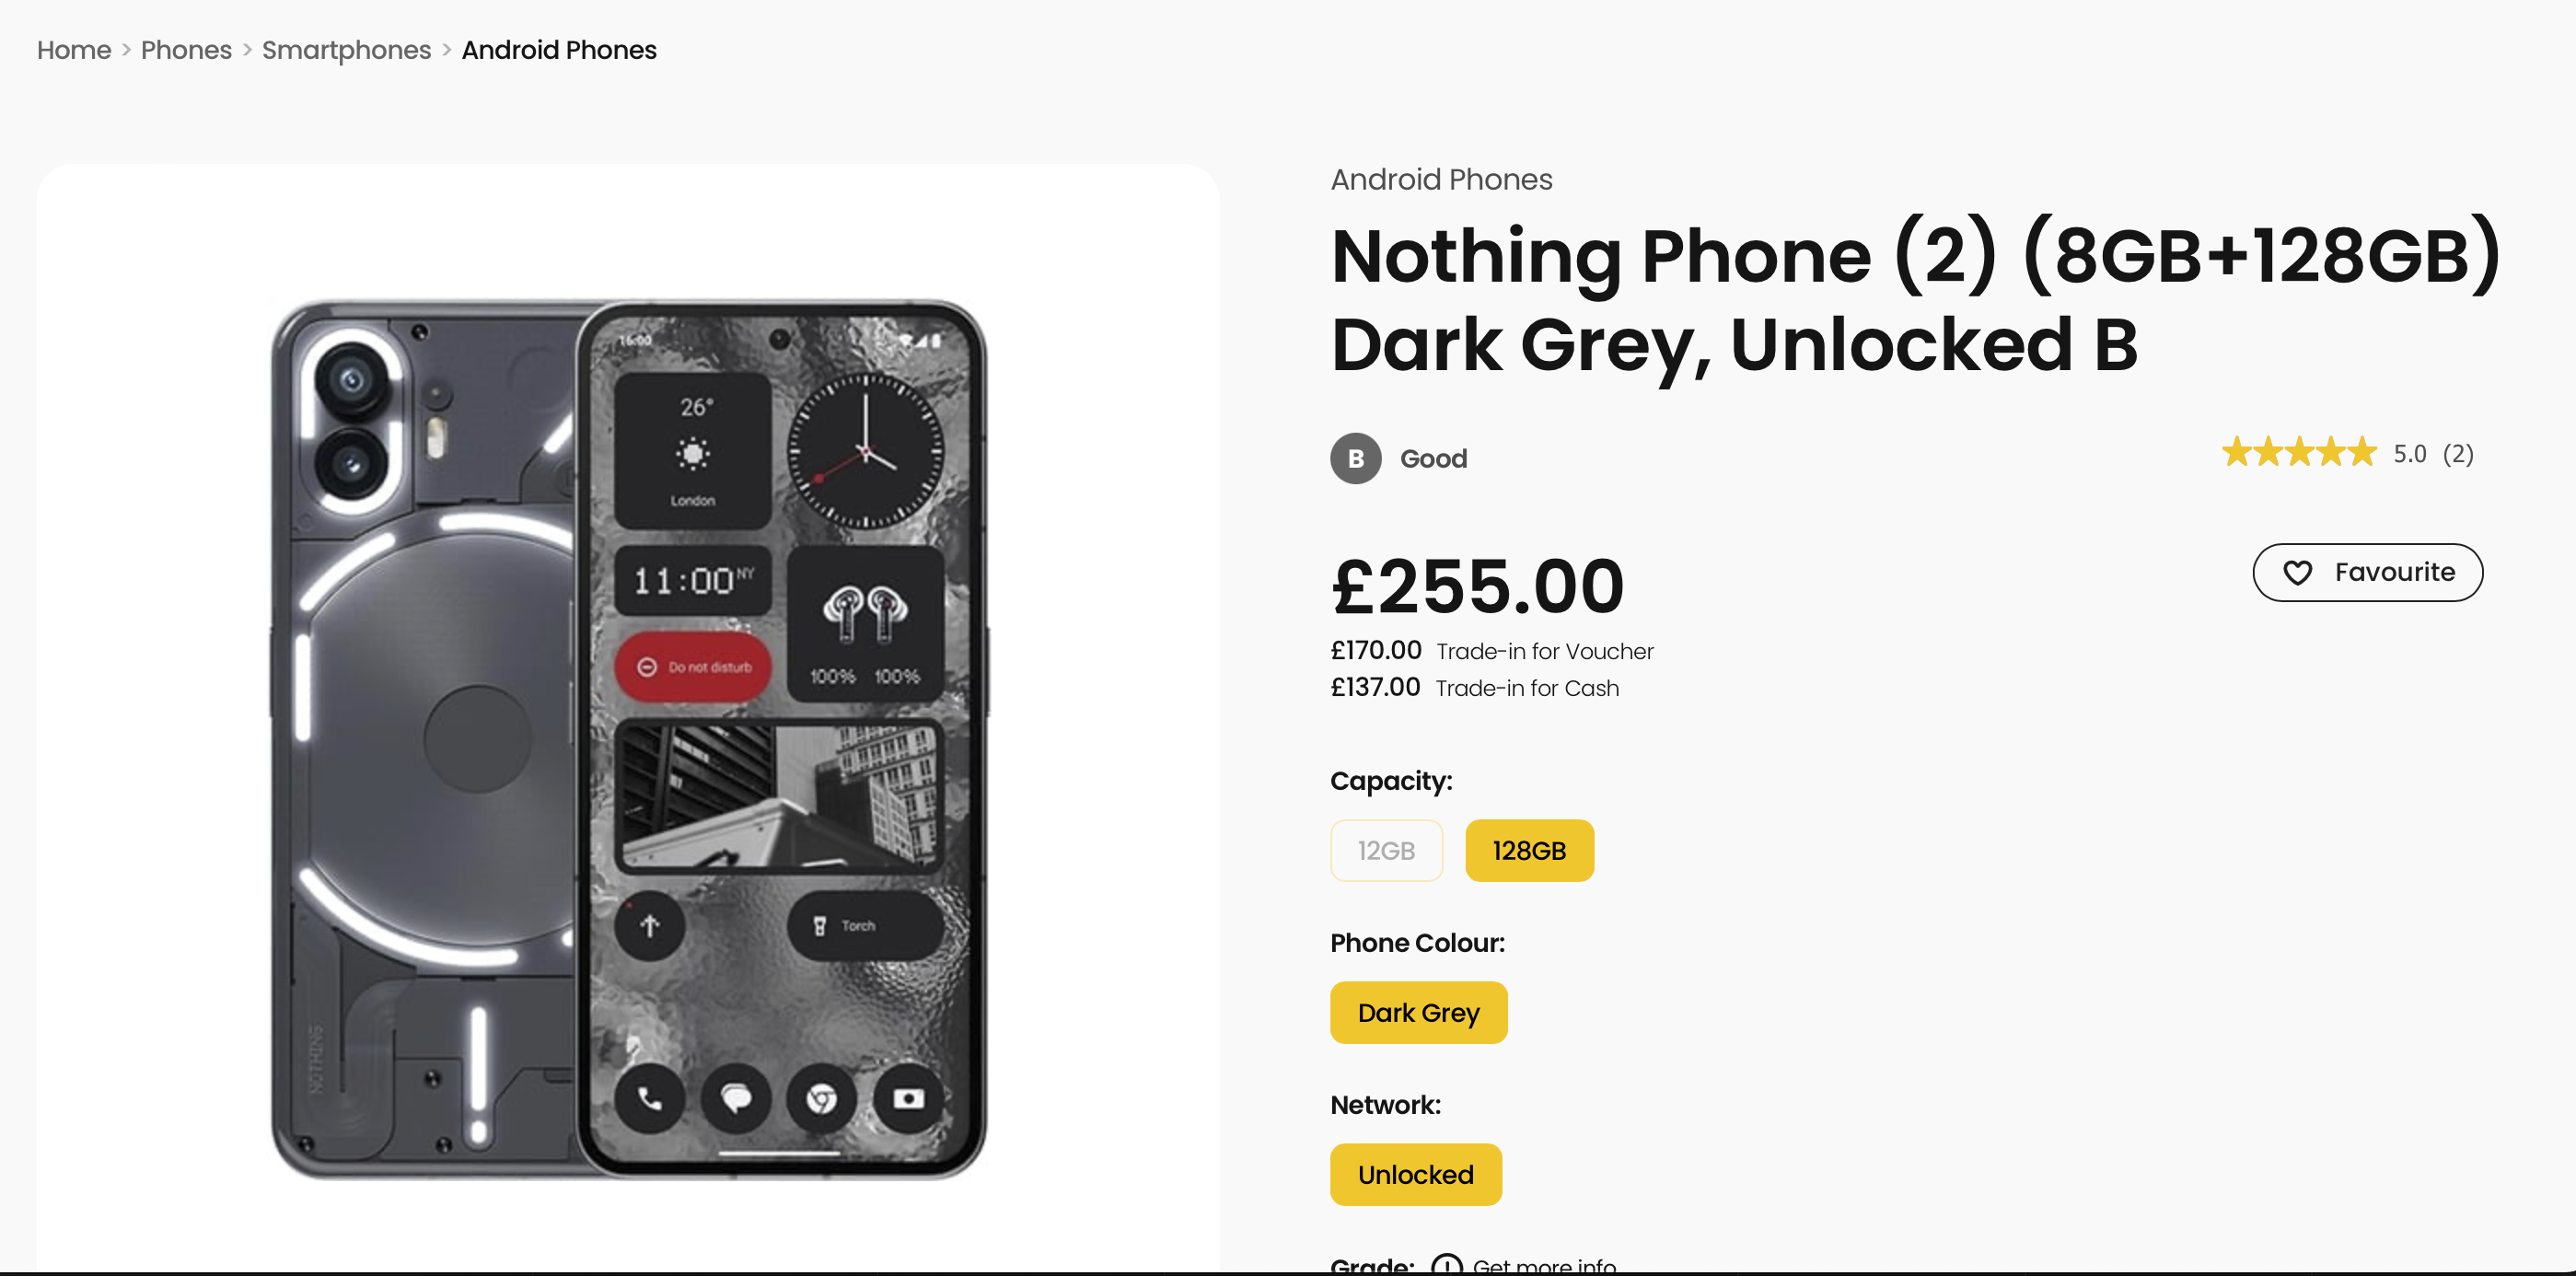The height and width of the screenshot is (1276, 2576).
Task: View the (2) reviews count
Action: pos(2457,454)
